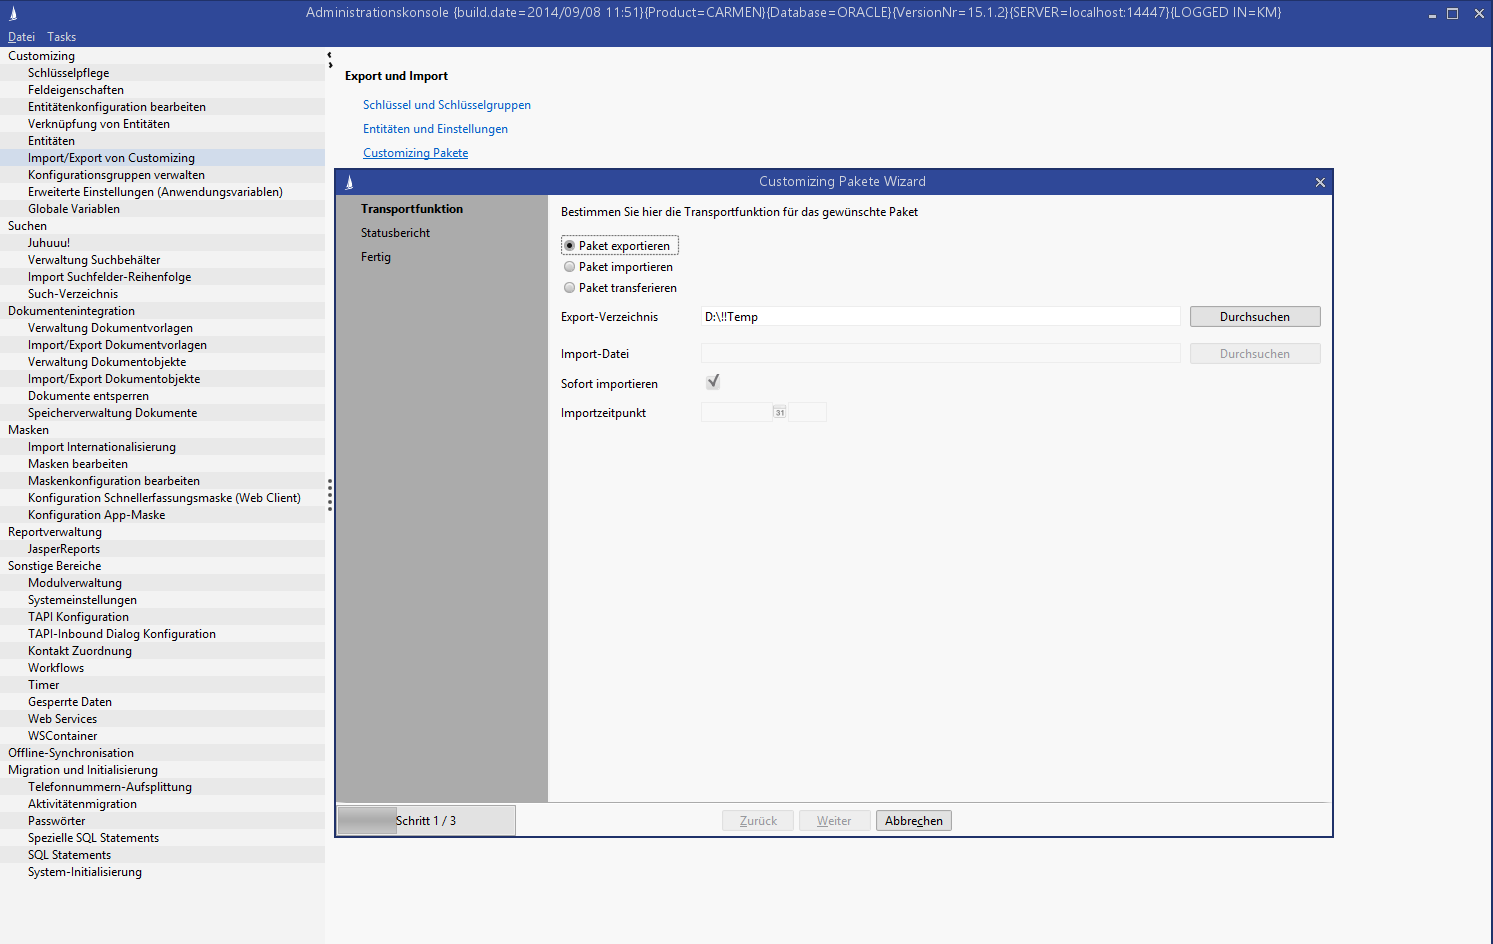Close the Customizing Pakete Wizard dialog
The width and height of the screenshot is (1493, 944).
click(x=1320, y=182)
